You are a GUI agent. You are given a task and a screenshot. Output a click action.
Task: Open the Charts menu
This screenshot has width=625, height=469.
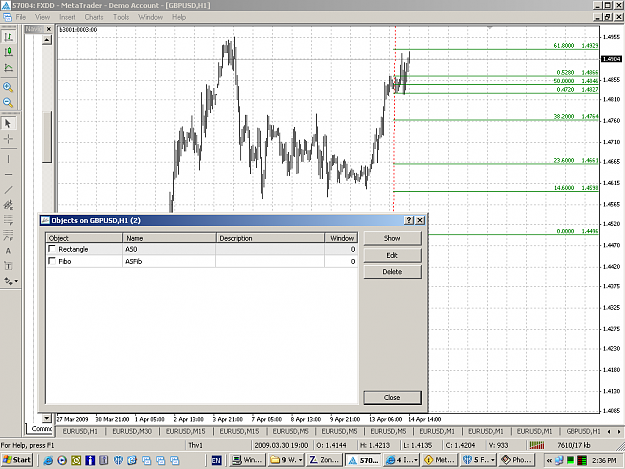click(94, 17)
